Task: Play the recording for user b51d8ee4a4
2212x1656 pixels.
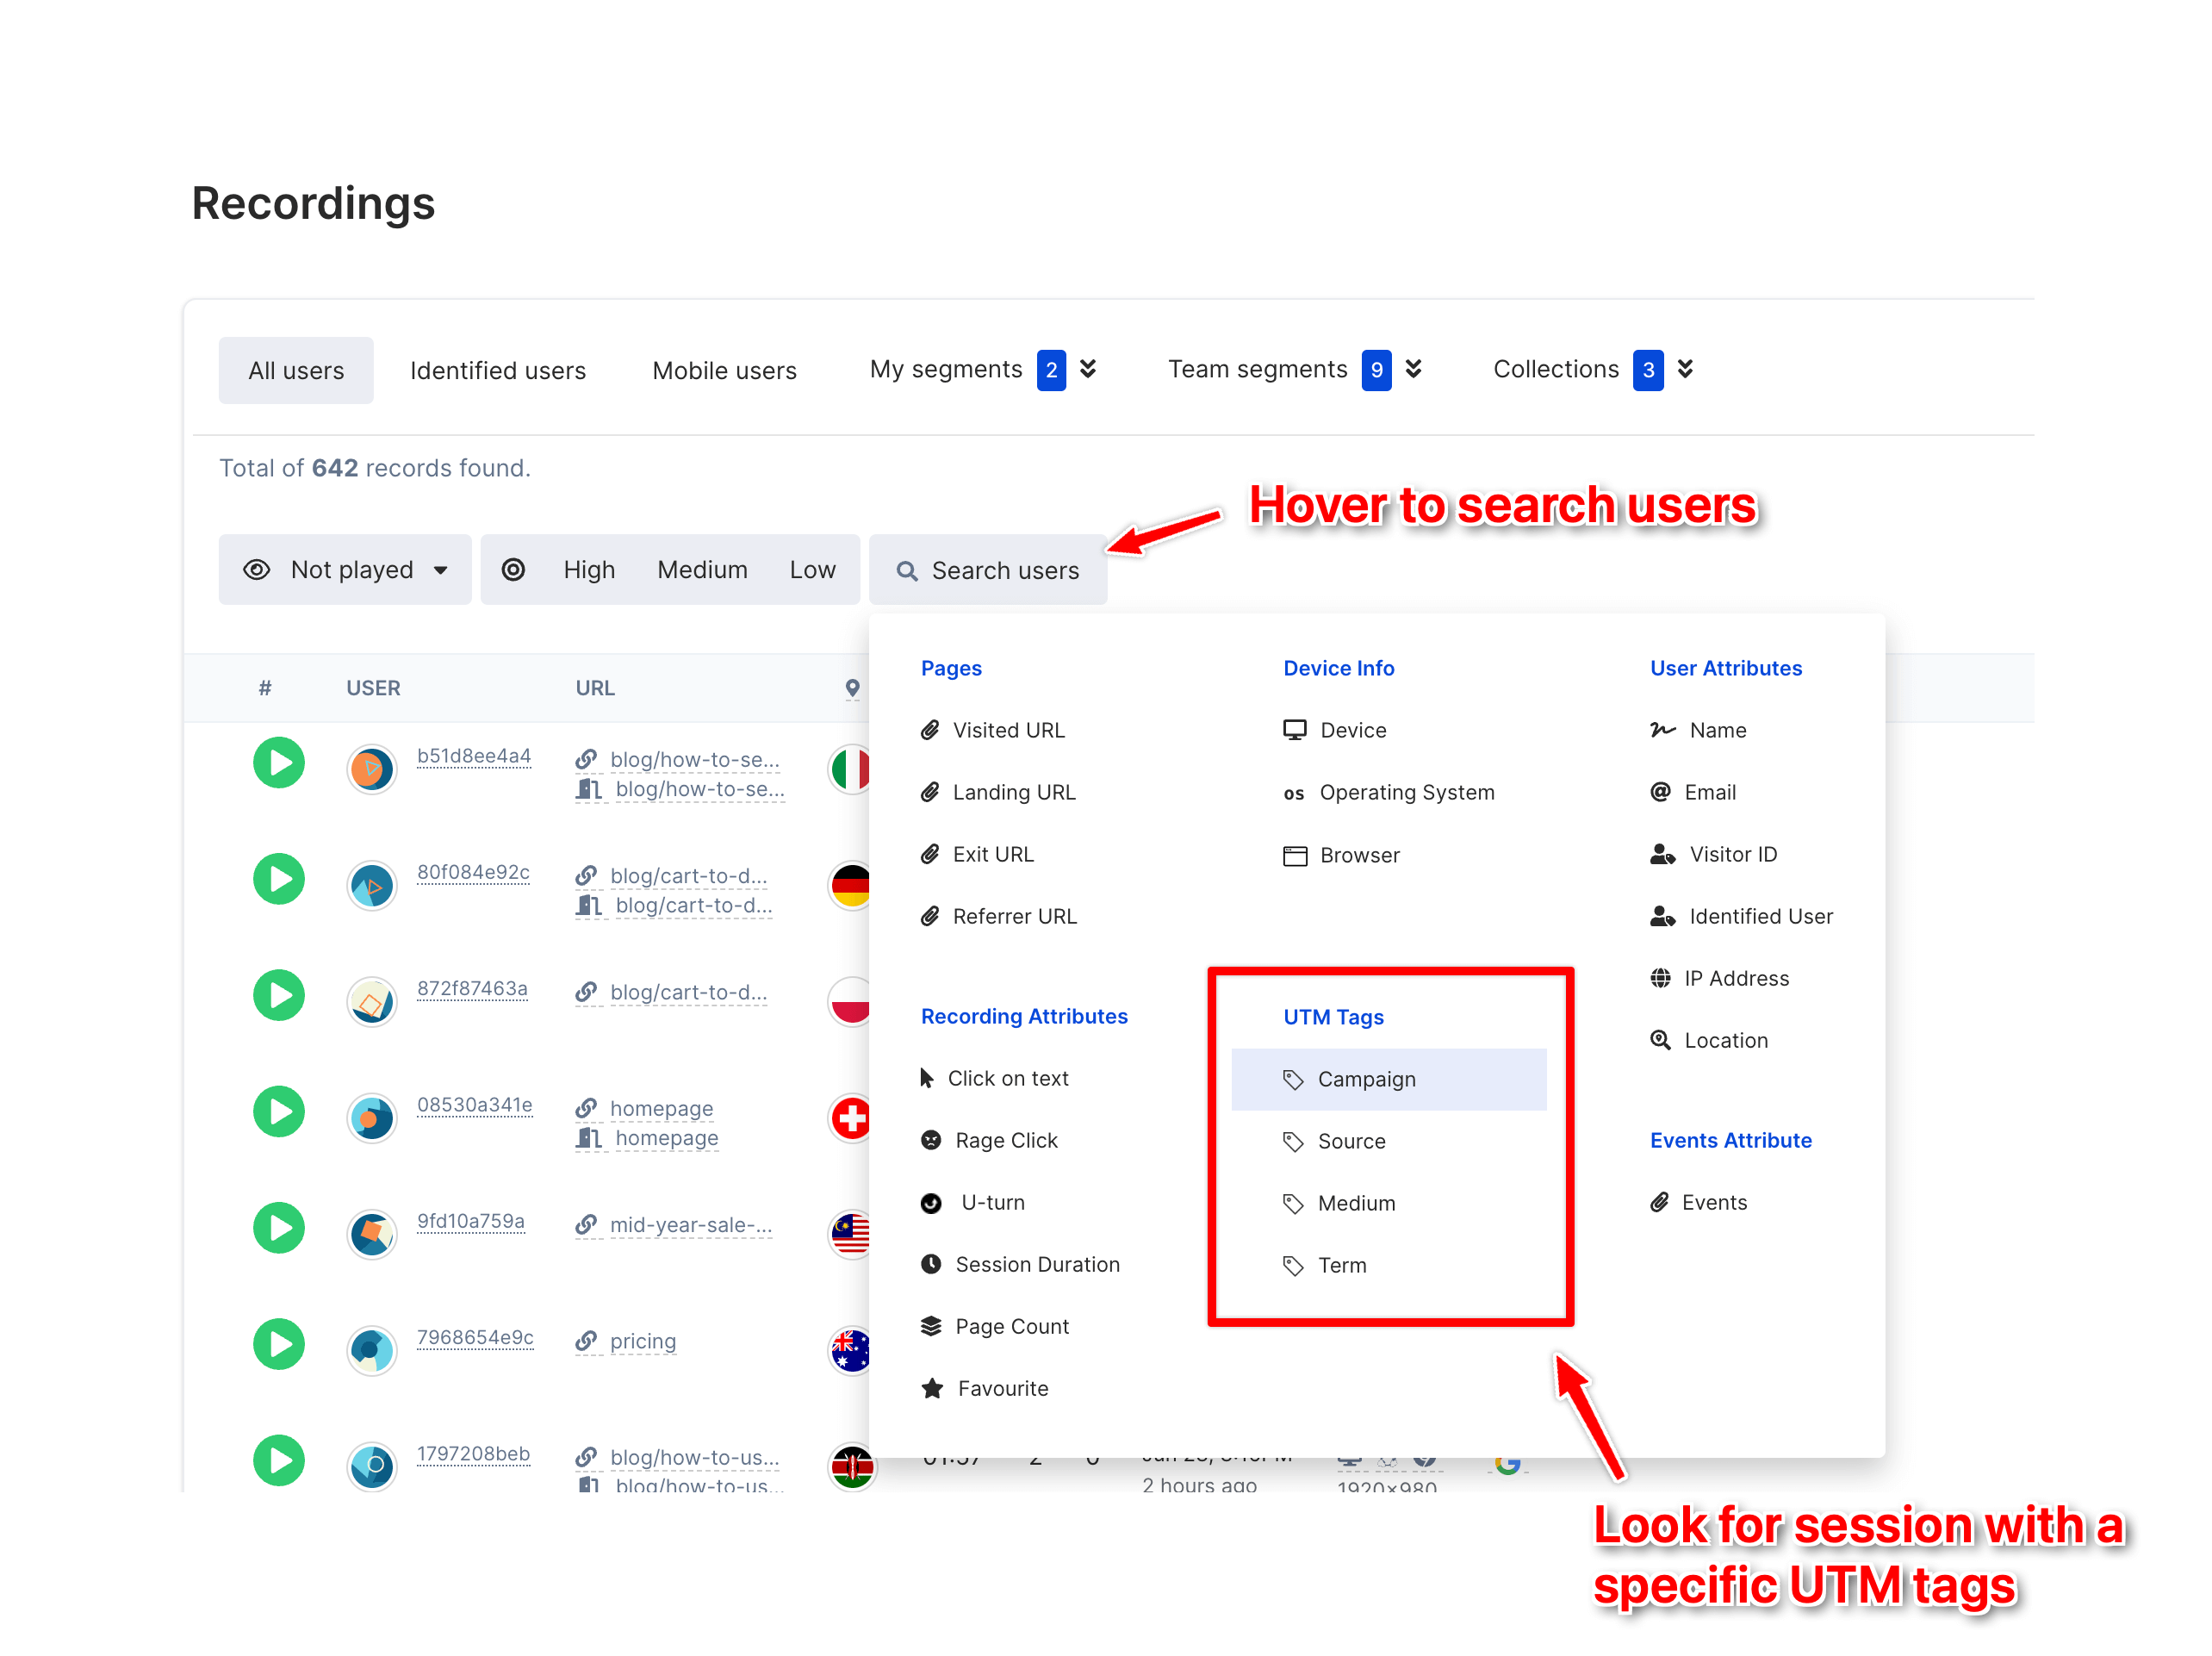Action: point(278,764)
